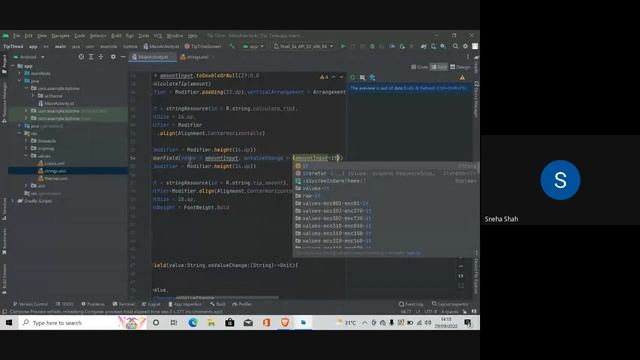Screen dimensions: 640x360
Task: Open the Logcat tool window
Action: click(x=151, y=304)
